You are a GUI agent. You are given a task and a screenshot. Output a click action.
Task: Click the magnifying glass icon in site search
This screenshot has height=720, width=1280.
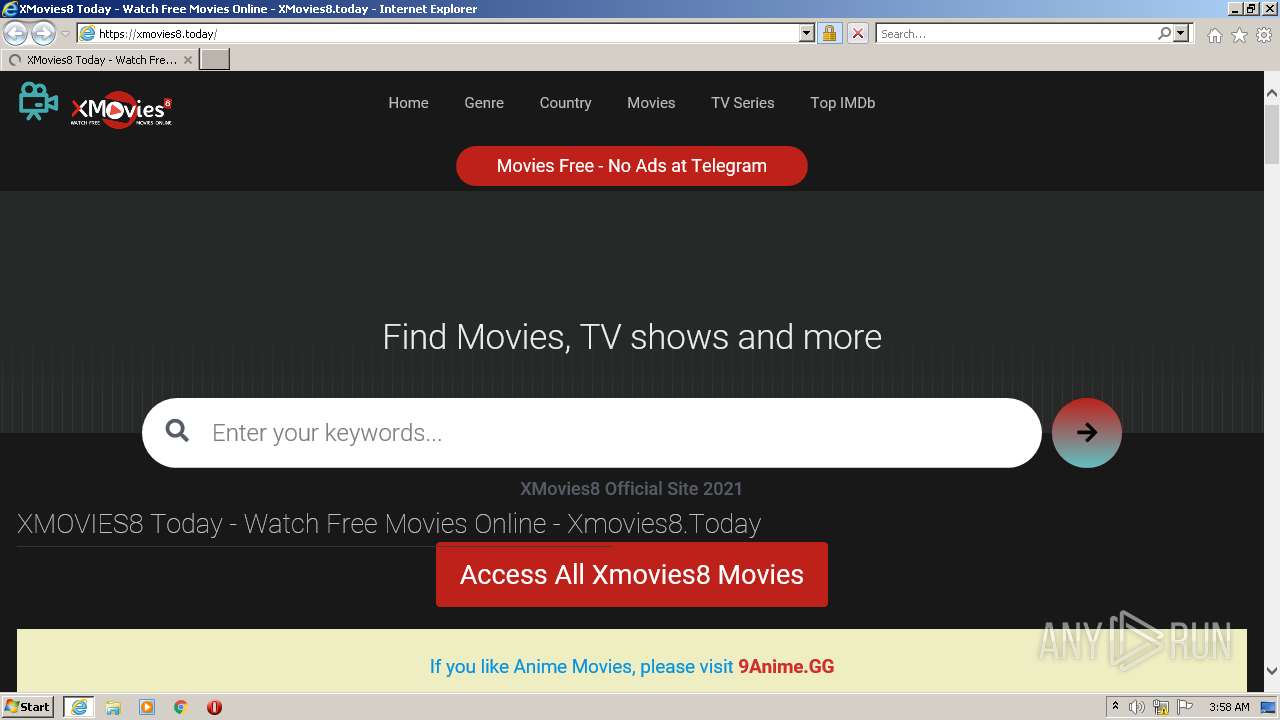point(177,431)
